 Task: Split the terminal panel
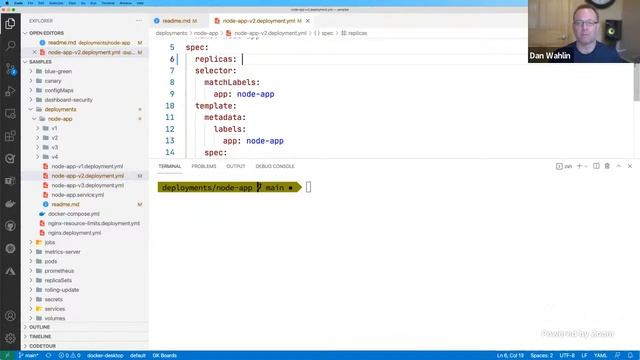pyautogui.click(x=596, y=166)
